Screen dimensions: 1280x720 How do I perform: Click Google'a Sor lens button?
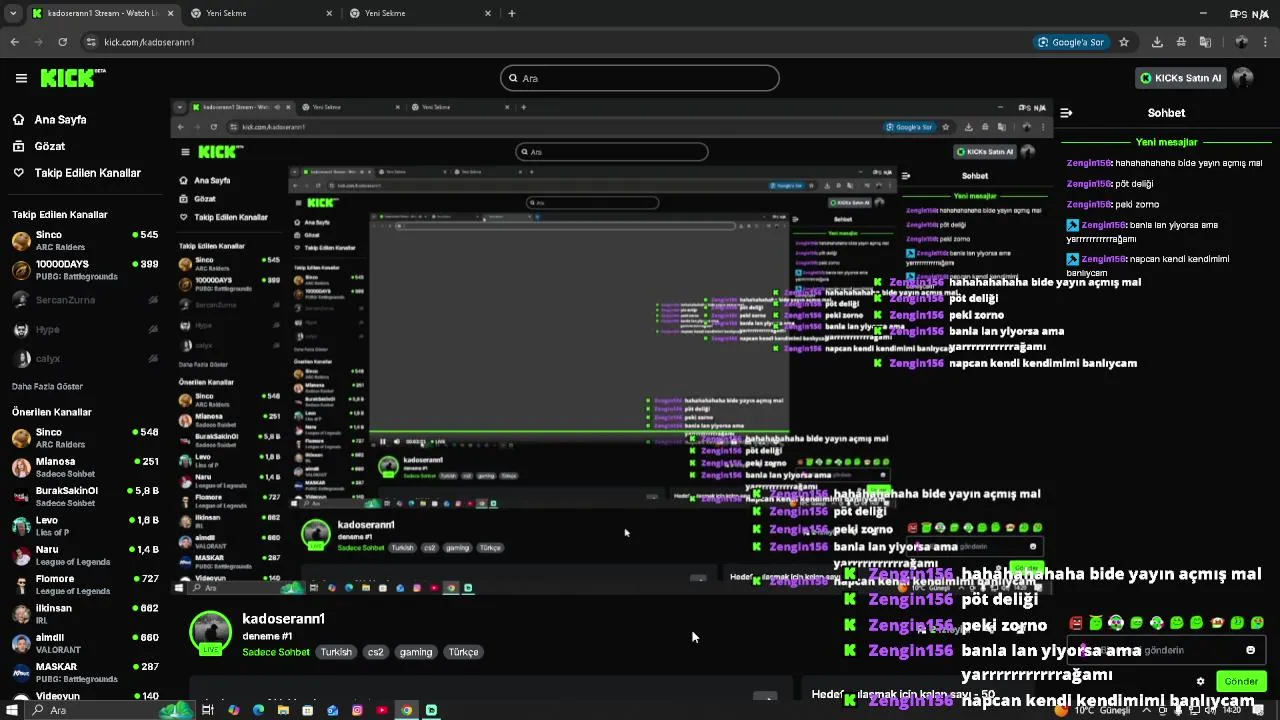point(1071,42)
